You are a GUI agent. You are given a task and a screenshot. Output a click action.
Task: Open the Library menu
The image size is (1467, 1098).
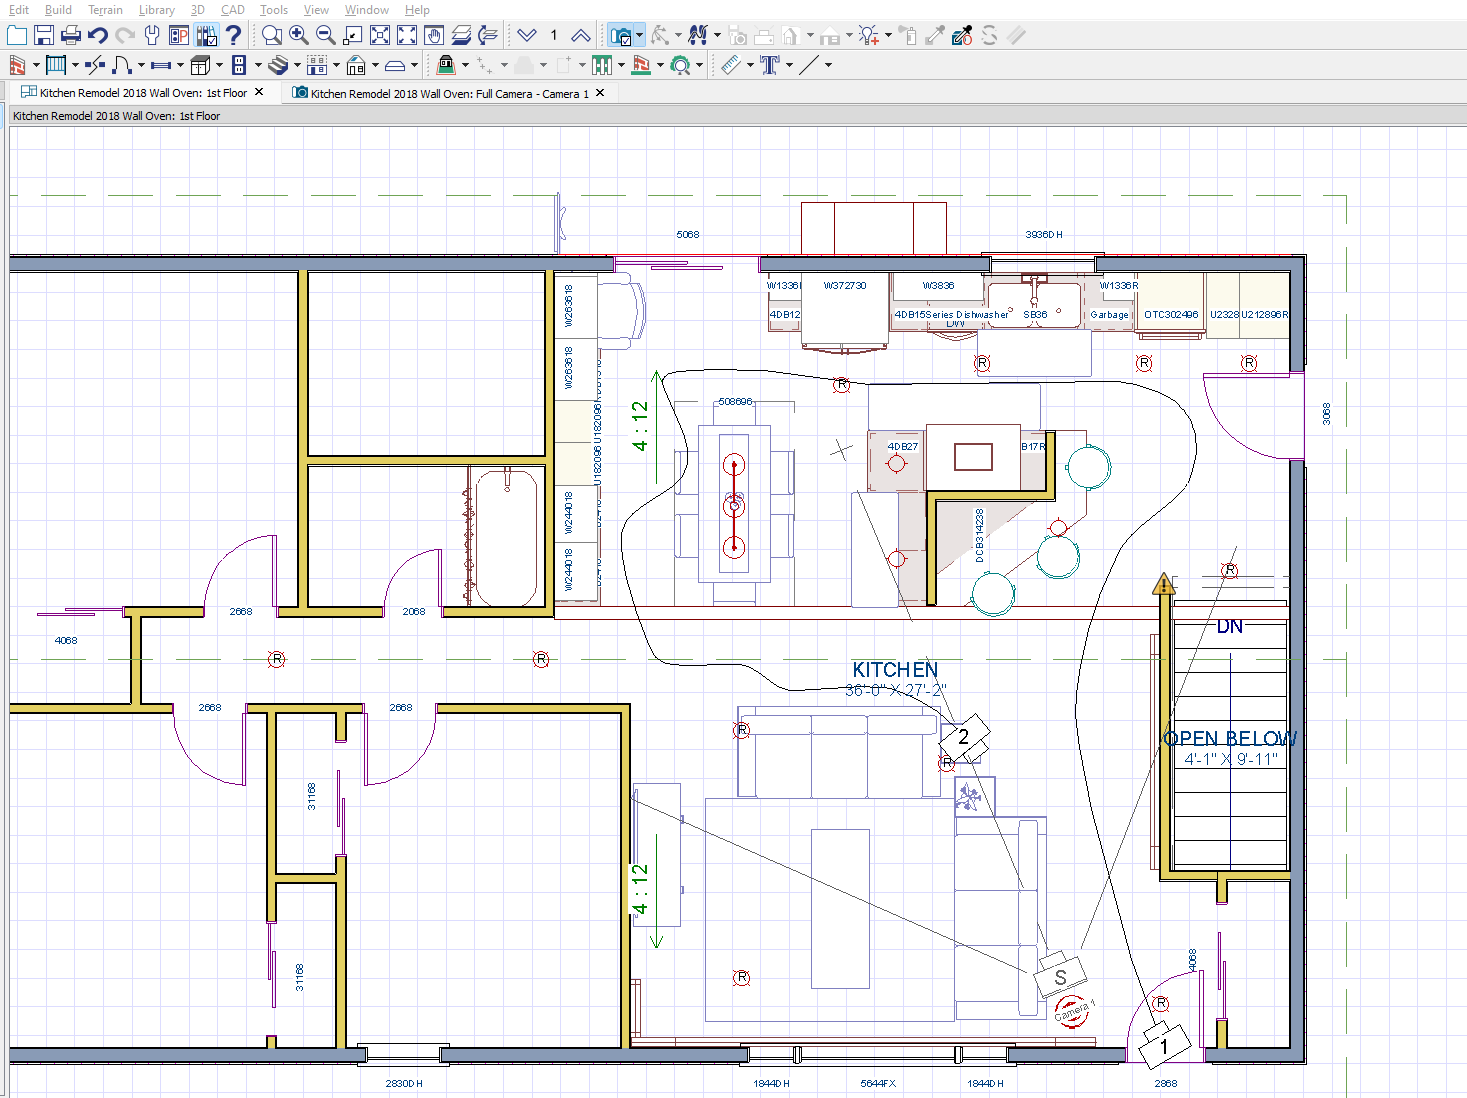click(x=156, y=10)
